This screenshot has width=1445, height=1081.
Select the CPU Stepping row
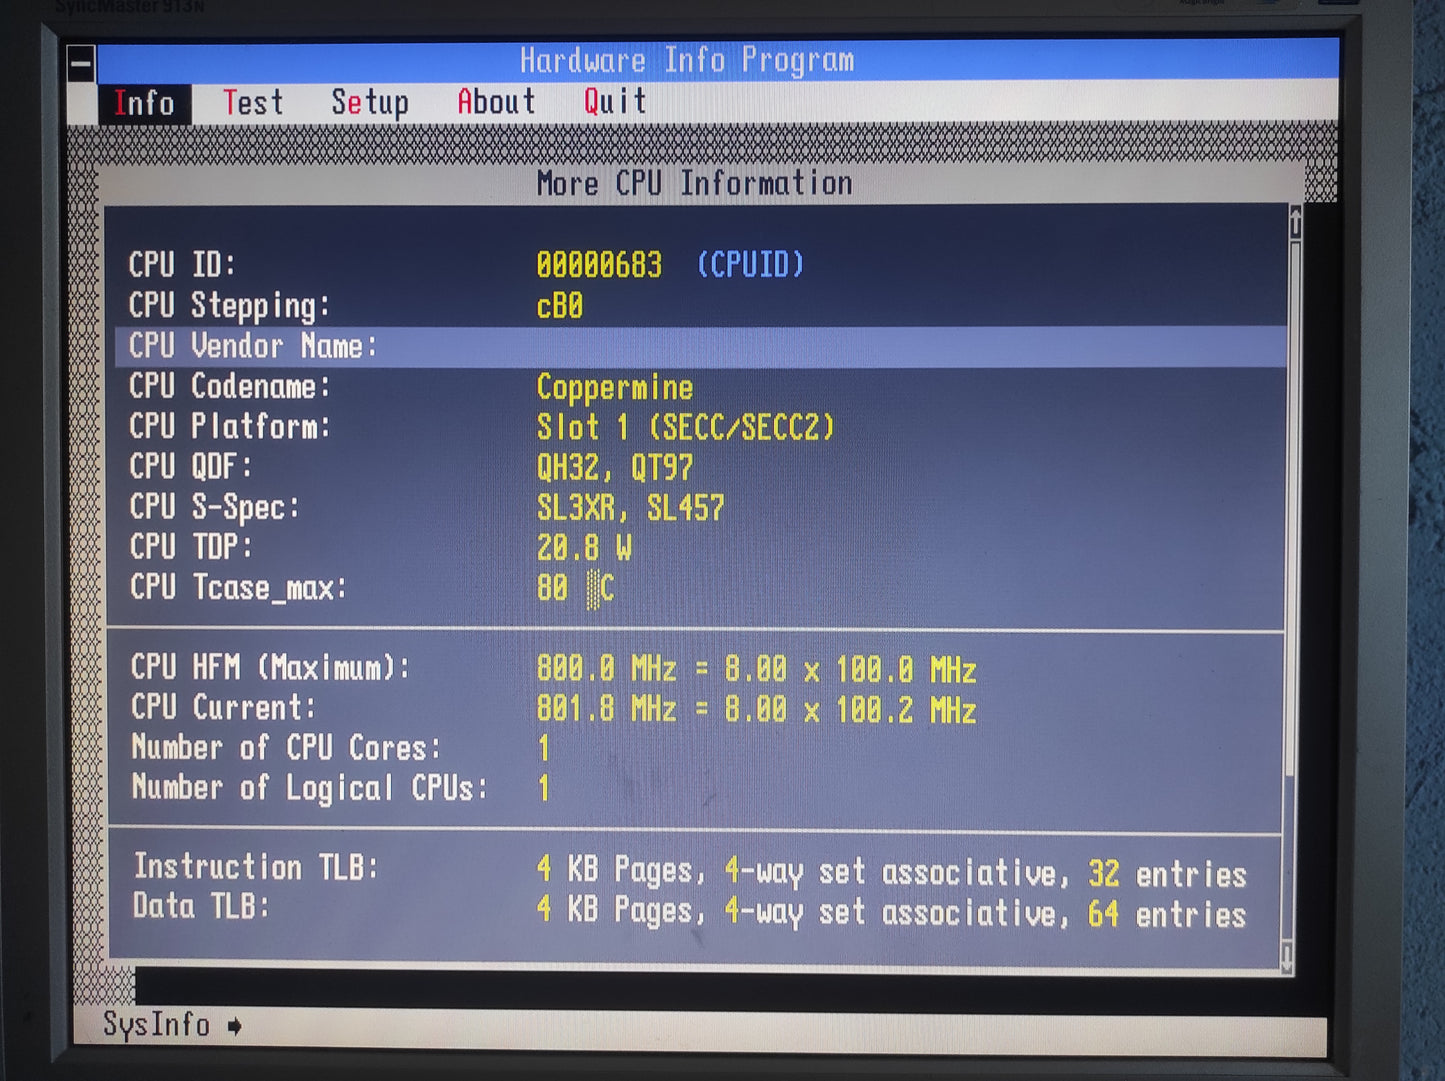[x=300, y=306]
